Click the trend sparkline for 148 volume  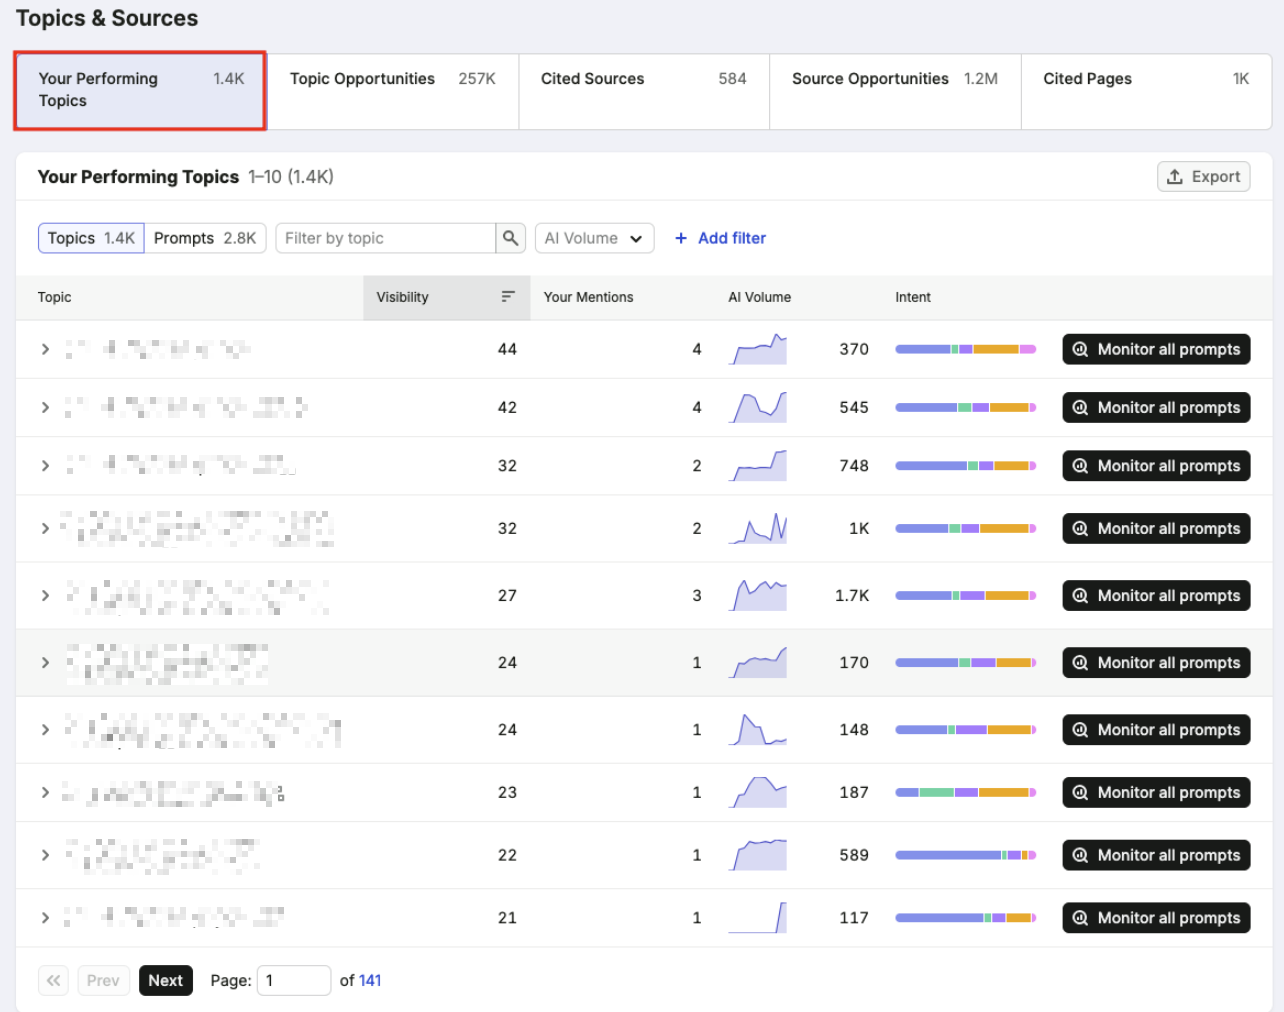coord(758,730)
